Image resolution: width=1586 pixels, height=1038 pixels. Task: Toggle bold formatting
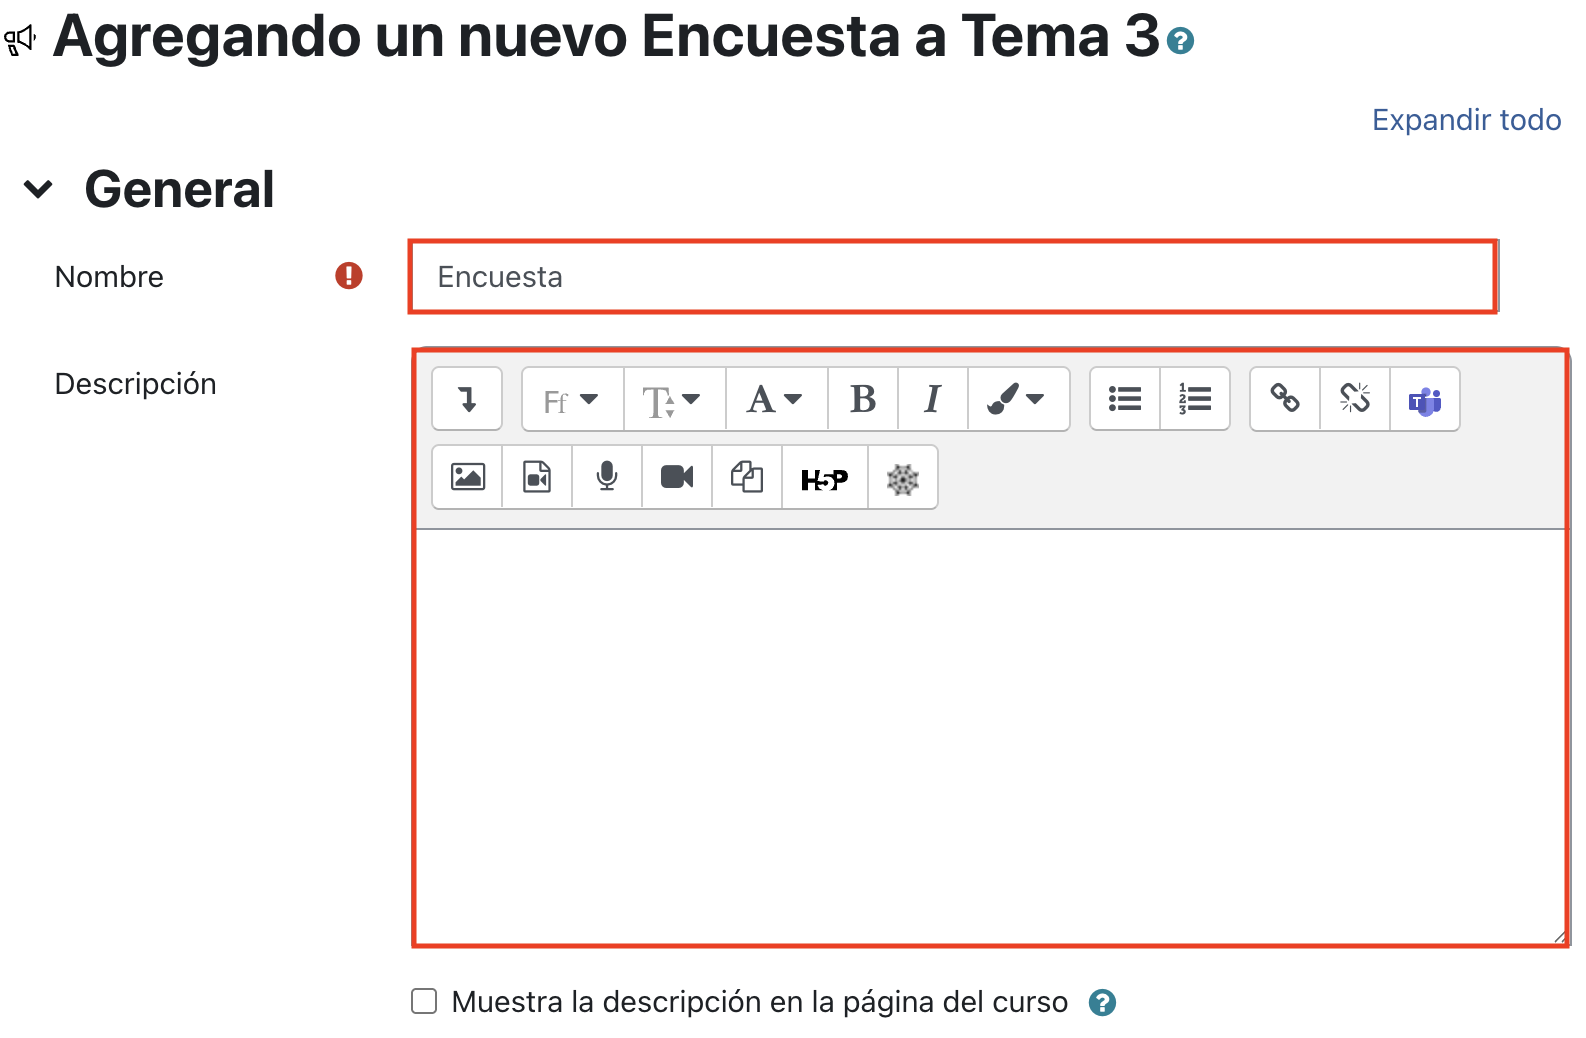(863, 399)
